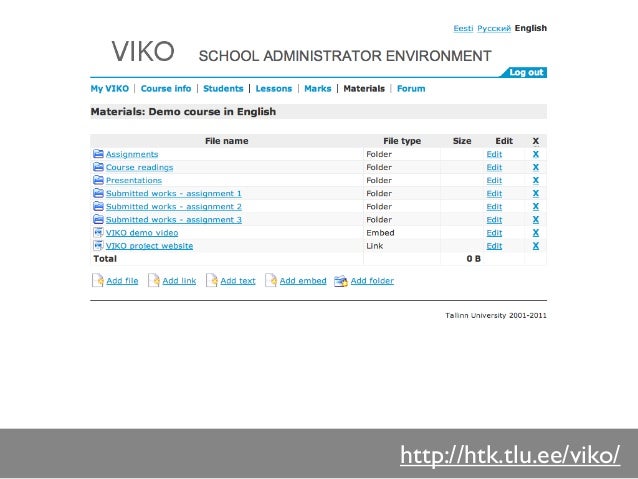Open VIKO demo video link
The height and width of the screenshot is (479, 638).
click(142, 233)
